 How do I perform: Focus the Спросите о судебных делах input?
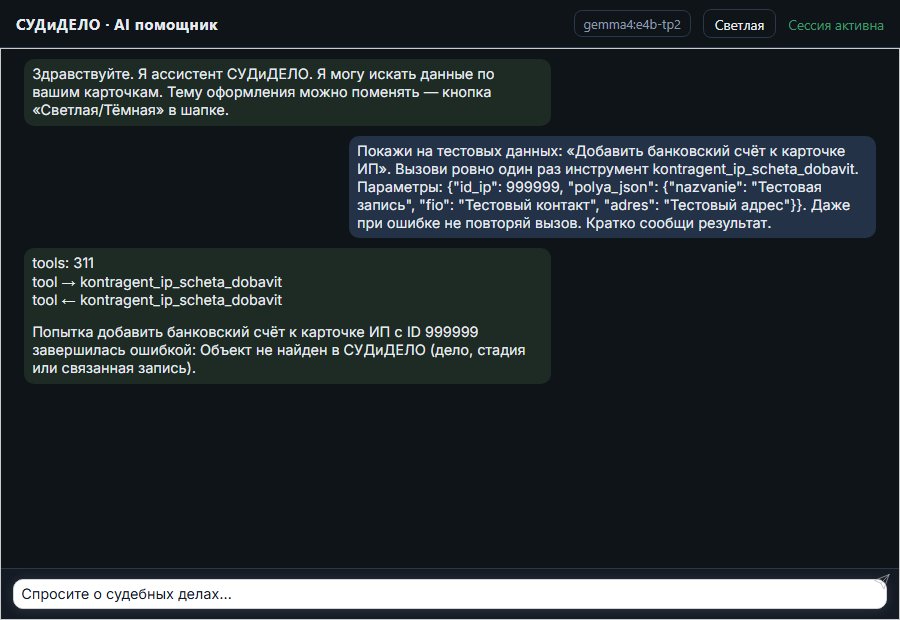pyautogui.click(x=449, y=594)
